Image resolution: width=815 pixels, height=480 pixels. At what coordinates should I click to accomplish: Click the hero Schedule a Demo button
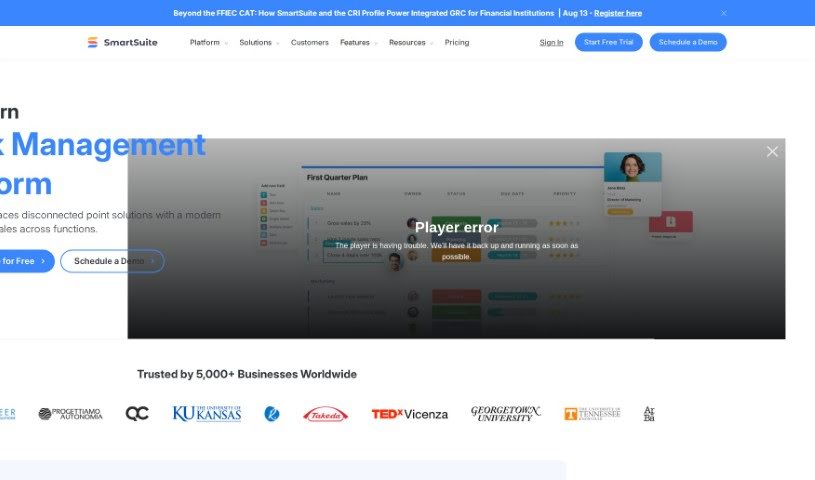pyautogui.click(x=112, y=261)
